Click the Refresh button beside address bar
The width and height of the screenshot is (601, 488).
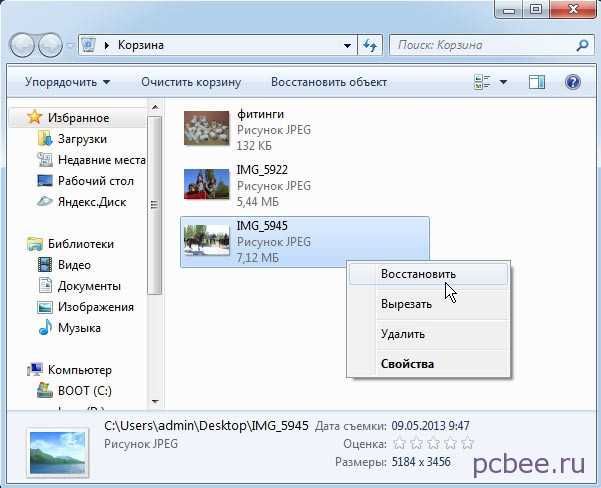pyautogui.click(x=370, y=45)
